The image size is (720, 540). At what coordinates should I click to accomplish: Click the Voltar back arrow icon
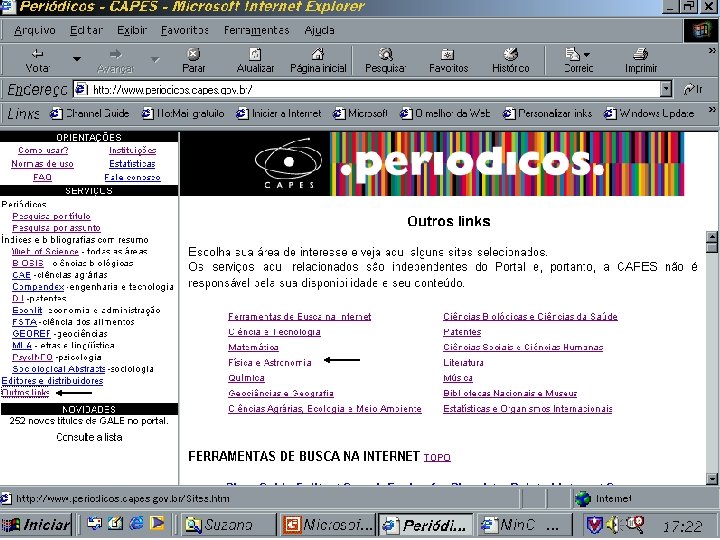[x=38, y=54]
